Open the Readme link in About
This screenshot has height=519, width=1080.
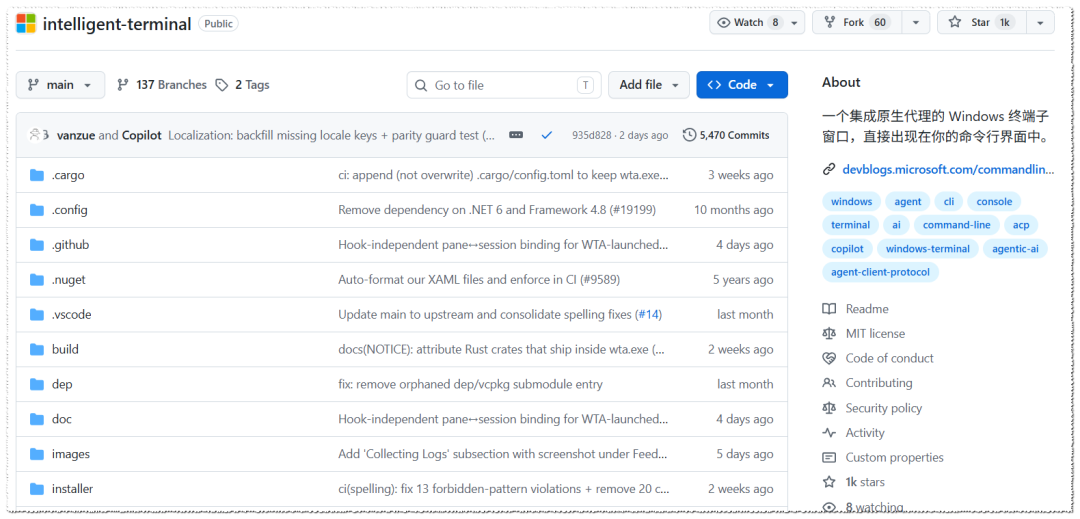(867, 309)
